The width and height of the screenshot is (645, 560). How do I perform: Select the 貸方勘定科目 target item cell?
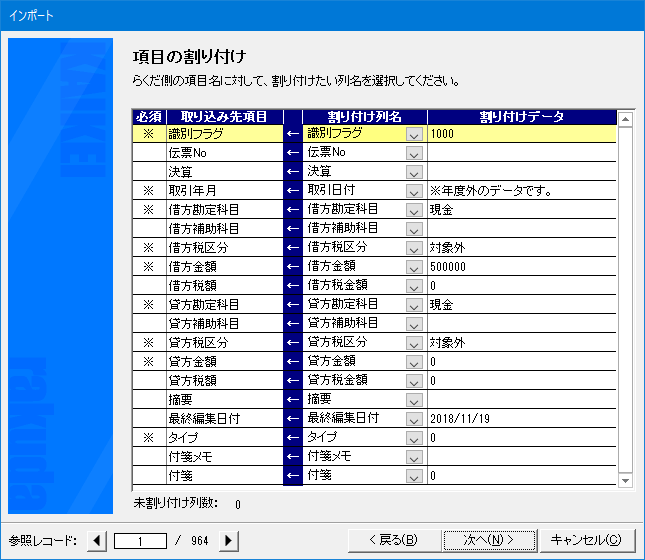pos(225,304)
